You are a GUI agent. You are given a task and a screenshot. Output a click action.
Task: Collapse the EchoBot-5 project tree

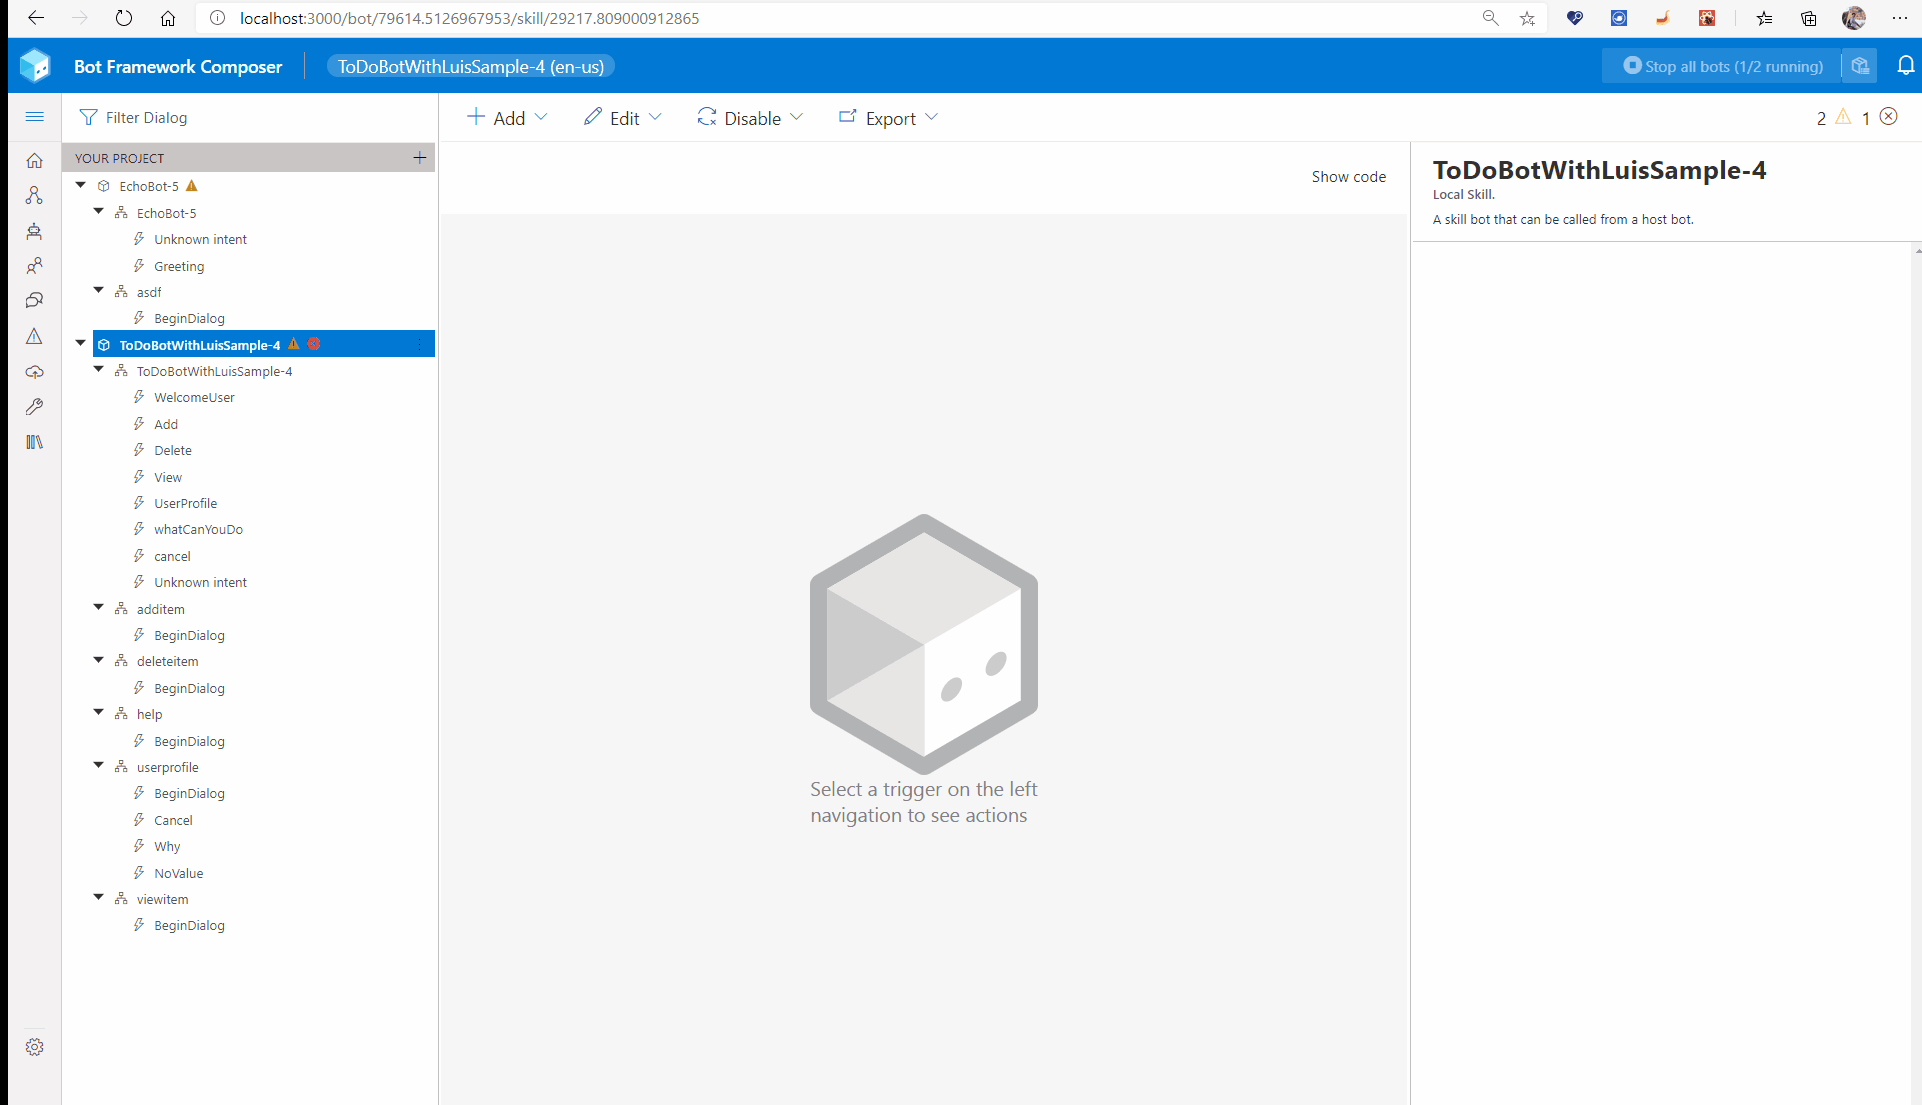pyautogui.click(x=80, y=185)
